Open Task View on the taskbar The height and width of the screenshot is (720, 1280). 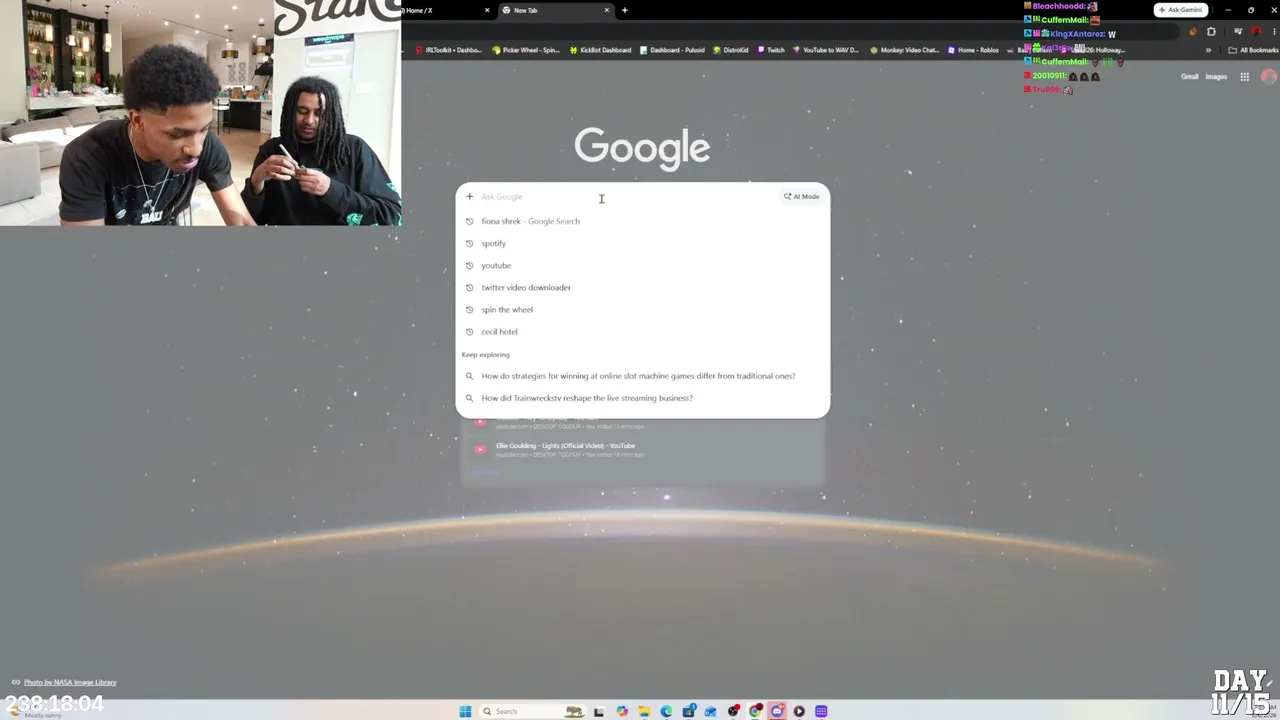[x=599, y=711]
